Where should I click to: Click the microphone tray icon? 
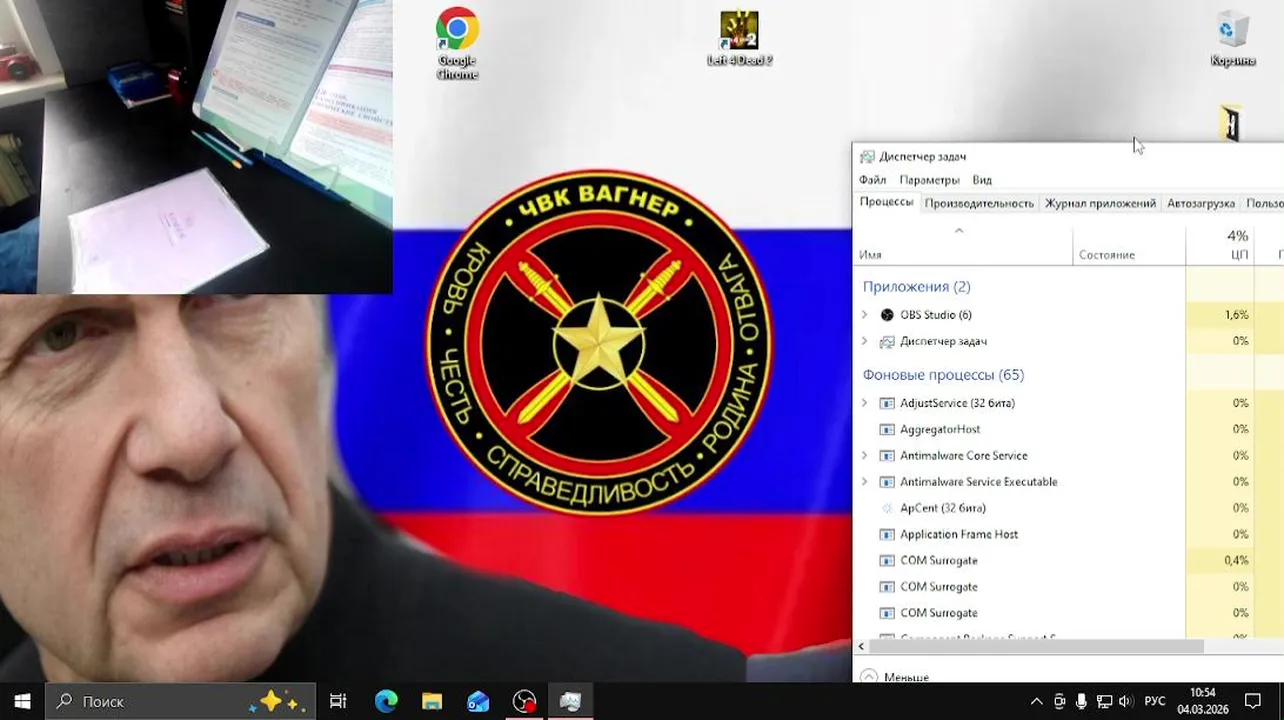(1082, 701)
